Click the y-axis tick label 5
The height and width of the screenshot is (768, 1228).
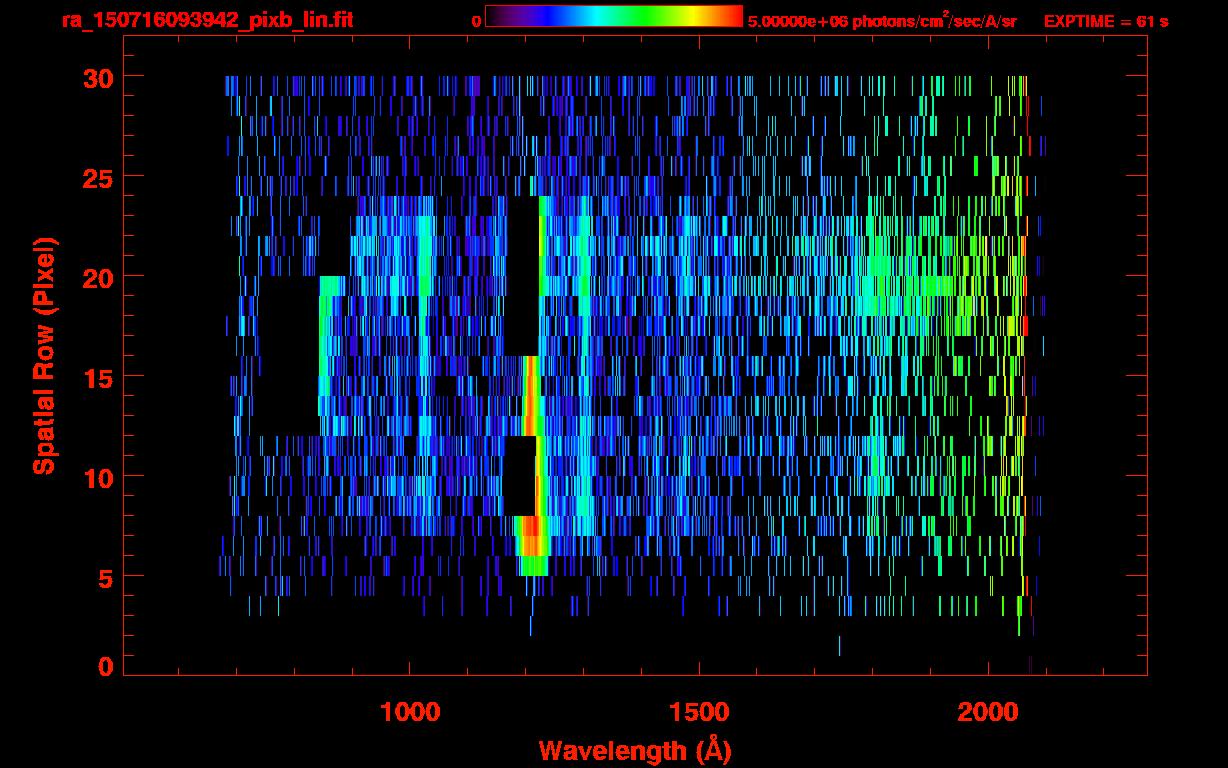(104, 577)
